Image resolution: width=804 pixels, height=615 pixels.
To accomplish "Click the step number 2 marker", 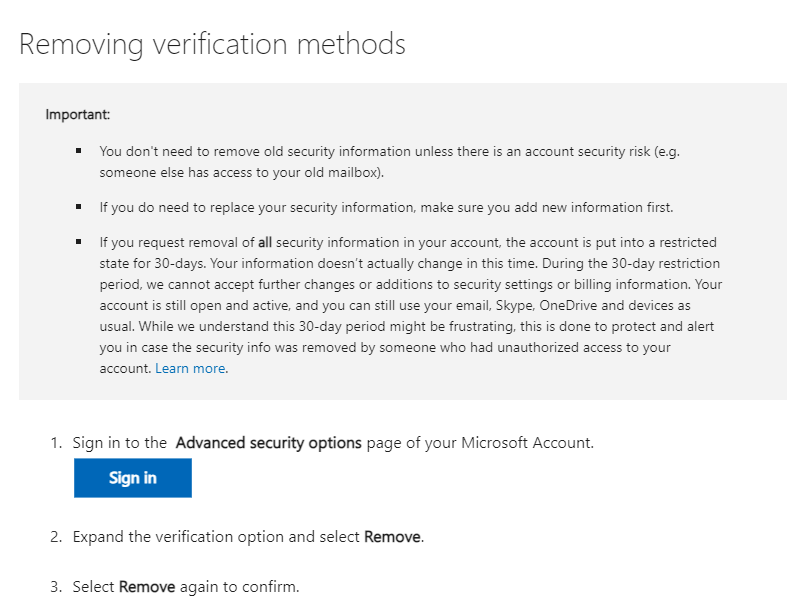I will (56, 536).
